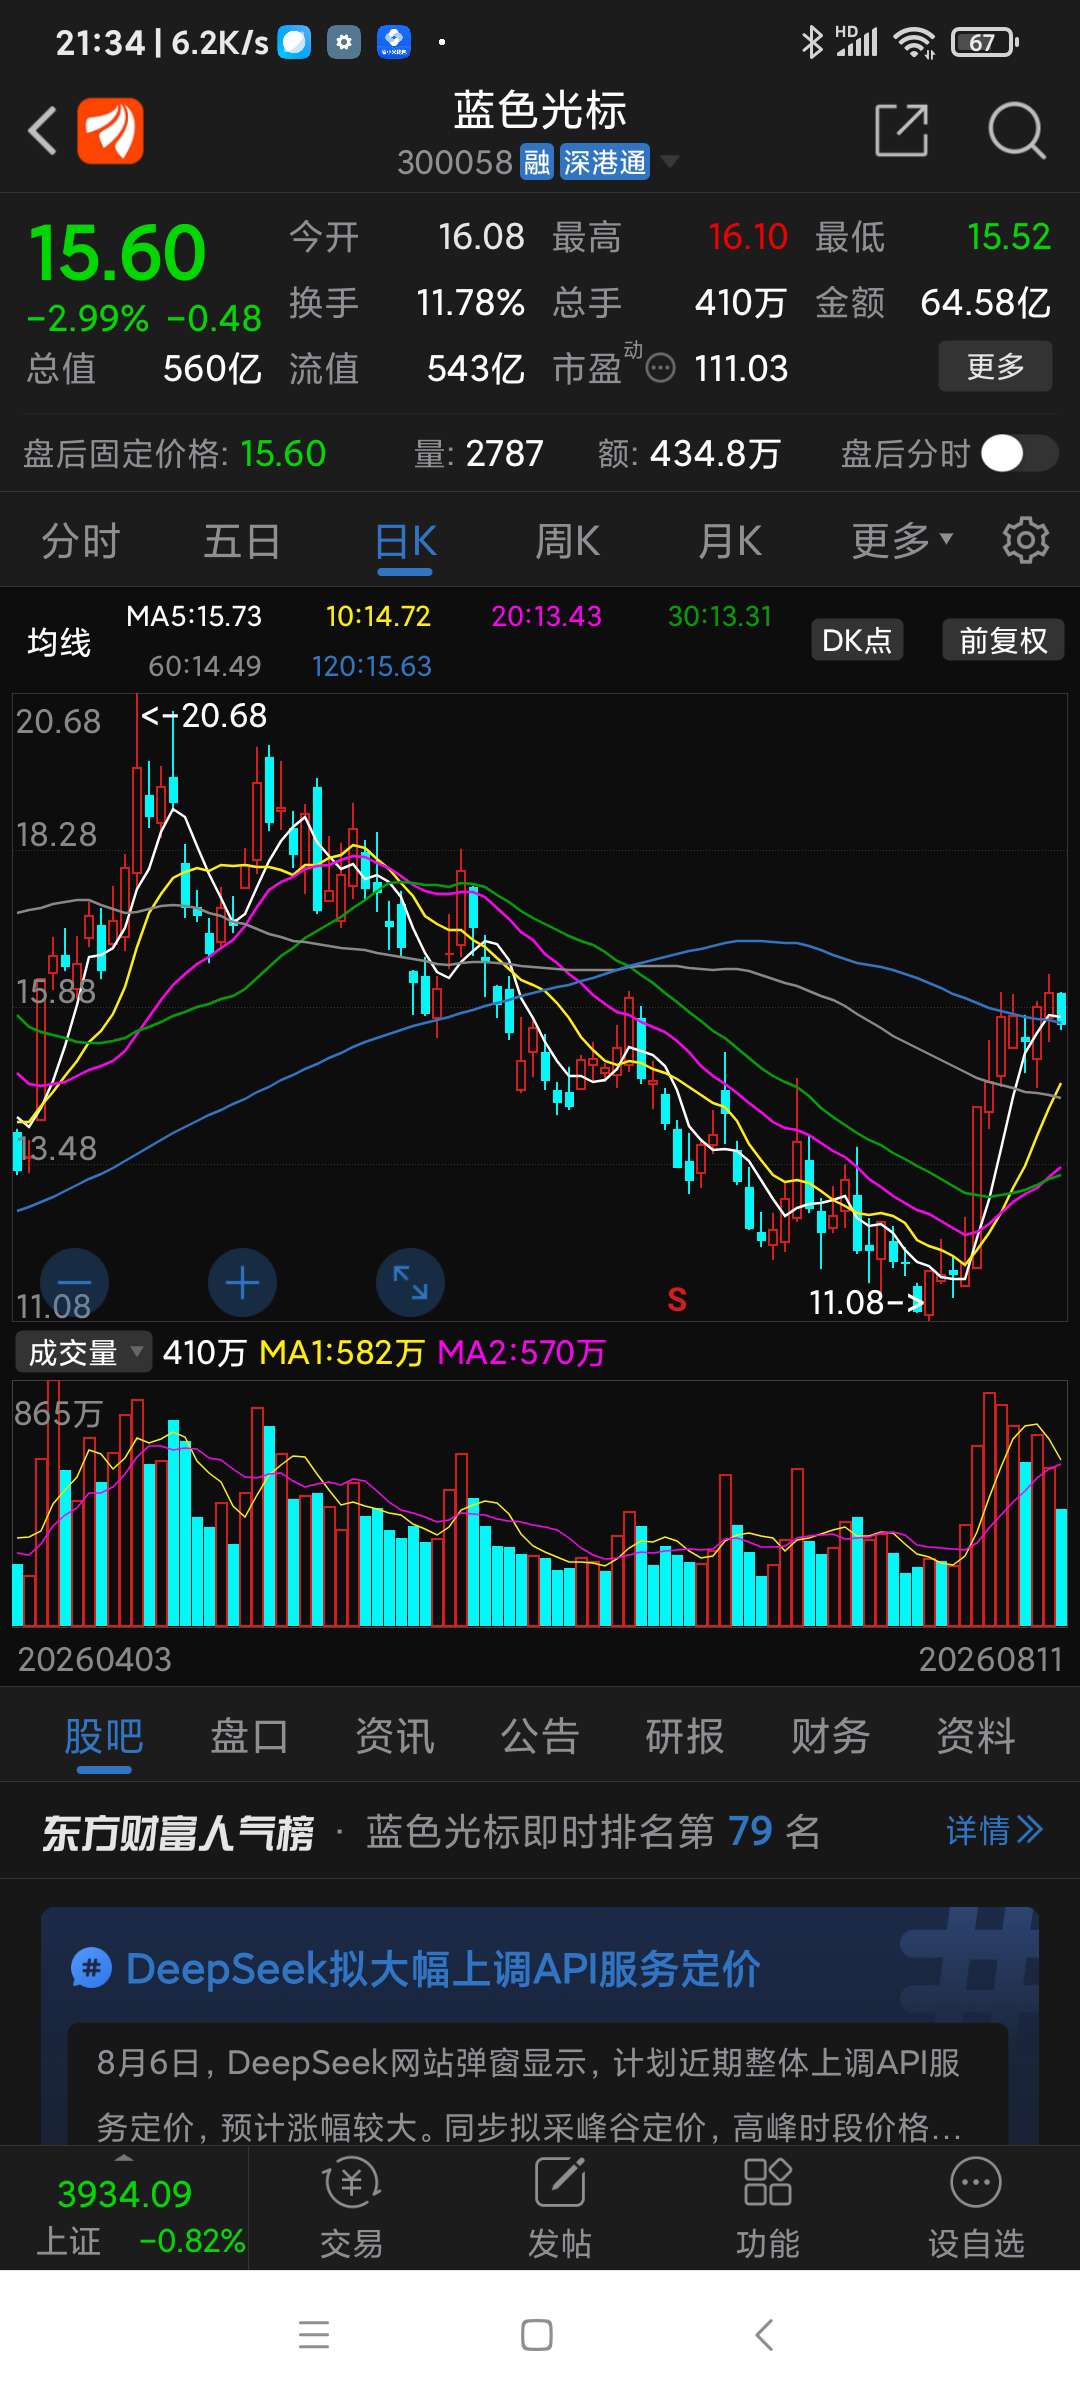
Task: Open the 资料 tab
Action: point(976,1736)
